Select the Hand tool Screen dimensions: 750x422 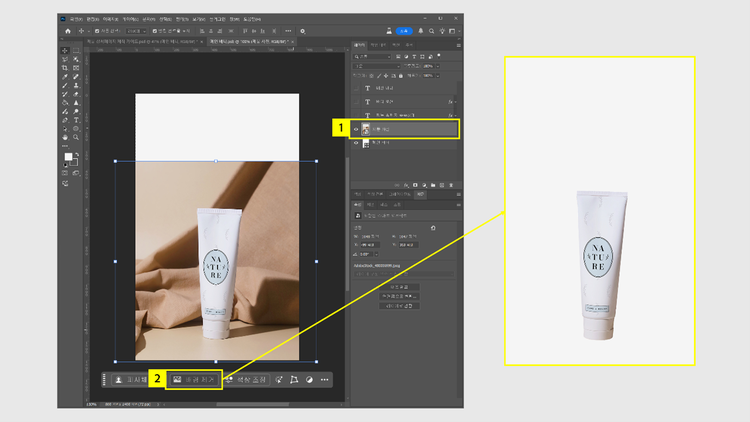[x=66, y=137]
